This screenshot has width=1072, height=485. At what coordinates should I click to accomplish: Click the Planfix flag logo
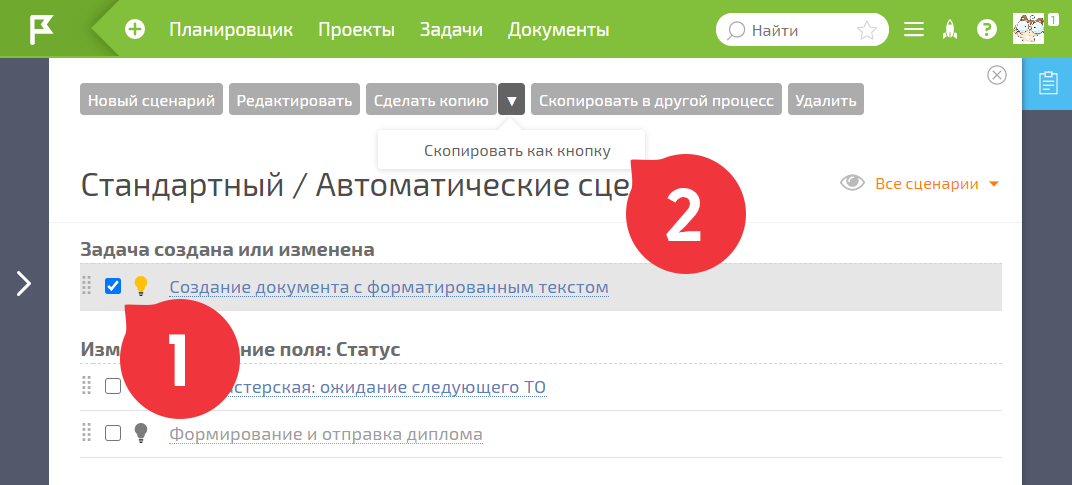coord(41,29)
